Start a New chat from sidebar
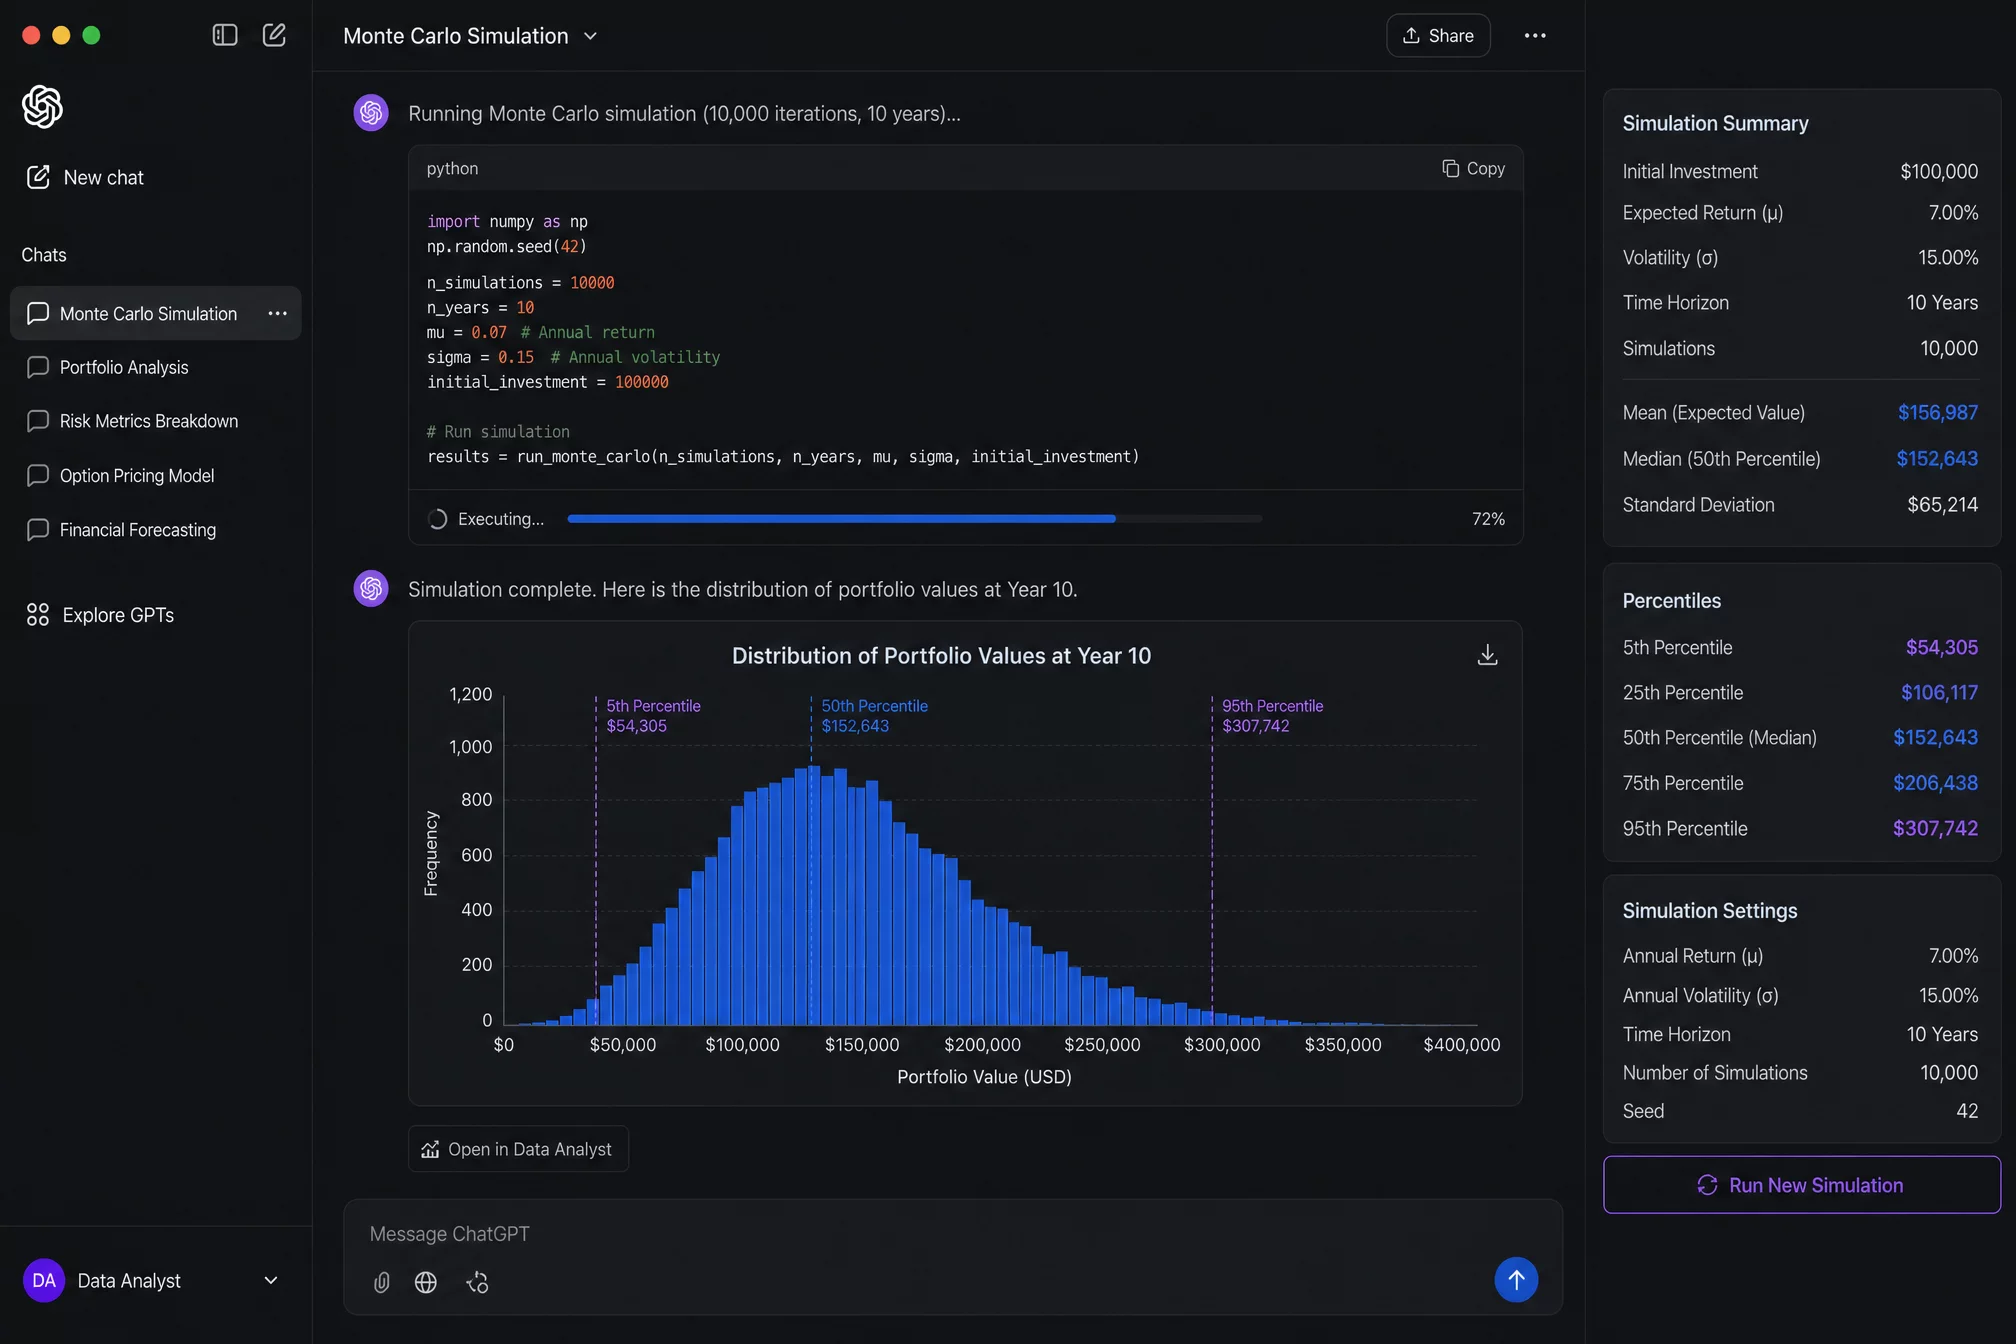Image resolution: width=2016 pixels, height=1344 pixels. point(85,177)
